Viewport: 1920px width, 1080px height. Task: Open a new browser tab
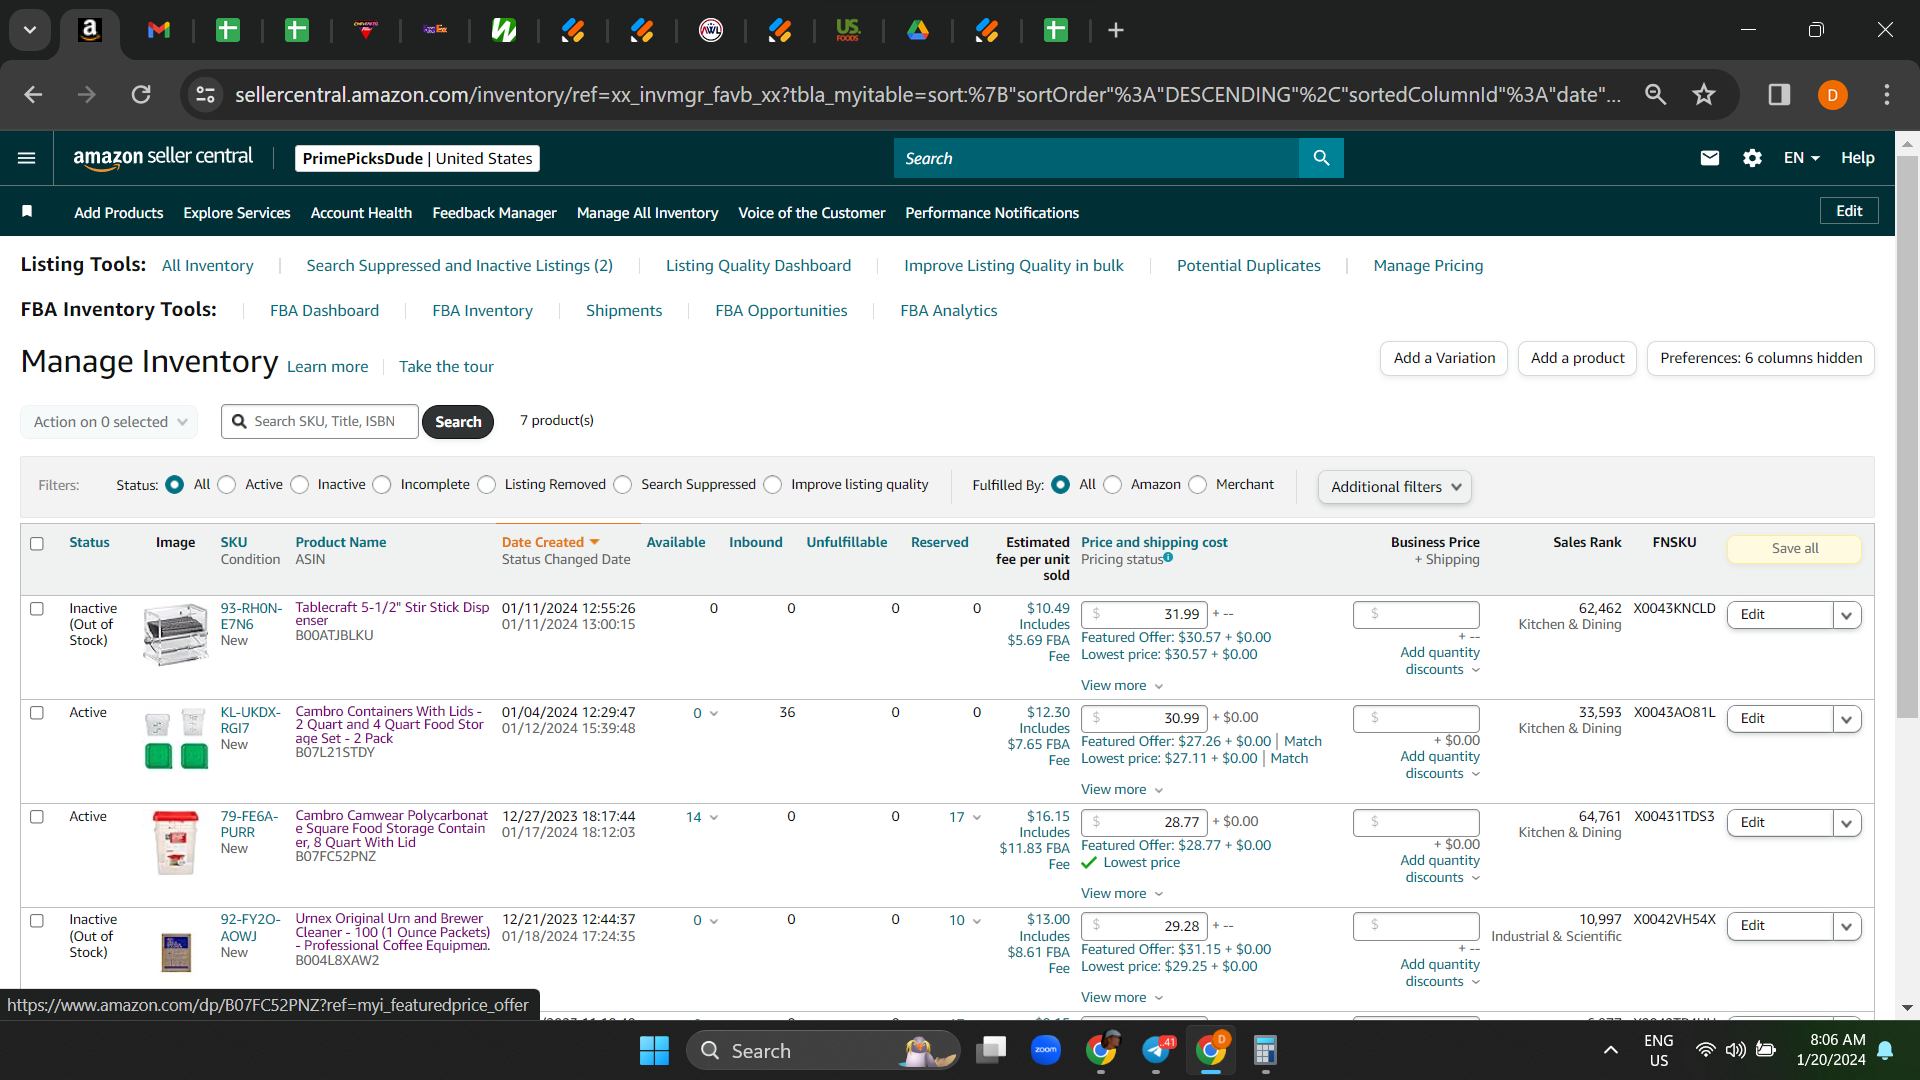click(x=1116, y=30)
